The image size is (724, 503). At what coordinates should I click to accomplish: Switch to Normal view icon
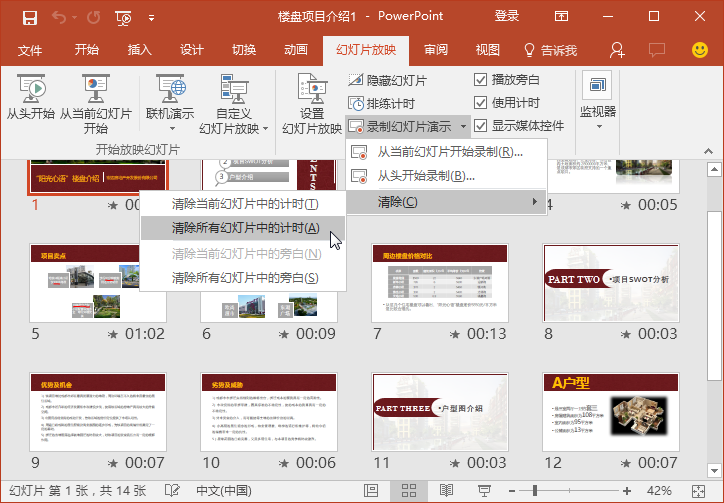point(371,491)
